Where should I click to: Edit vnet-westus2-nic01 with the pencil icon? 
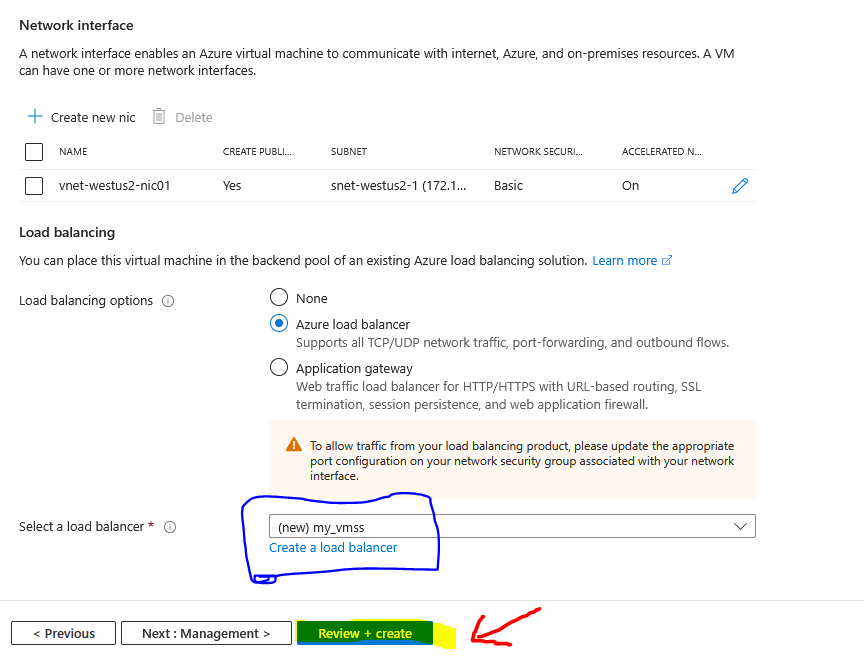tap(740, 186)
